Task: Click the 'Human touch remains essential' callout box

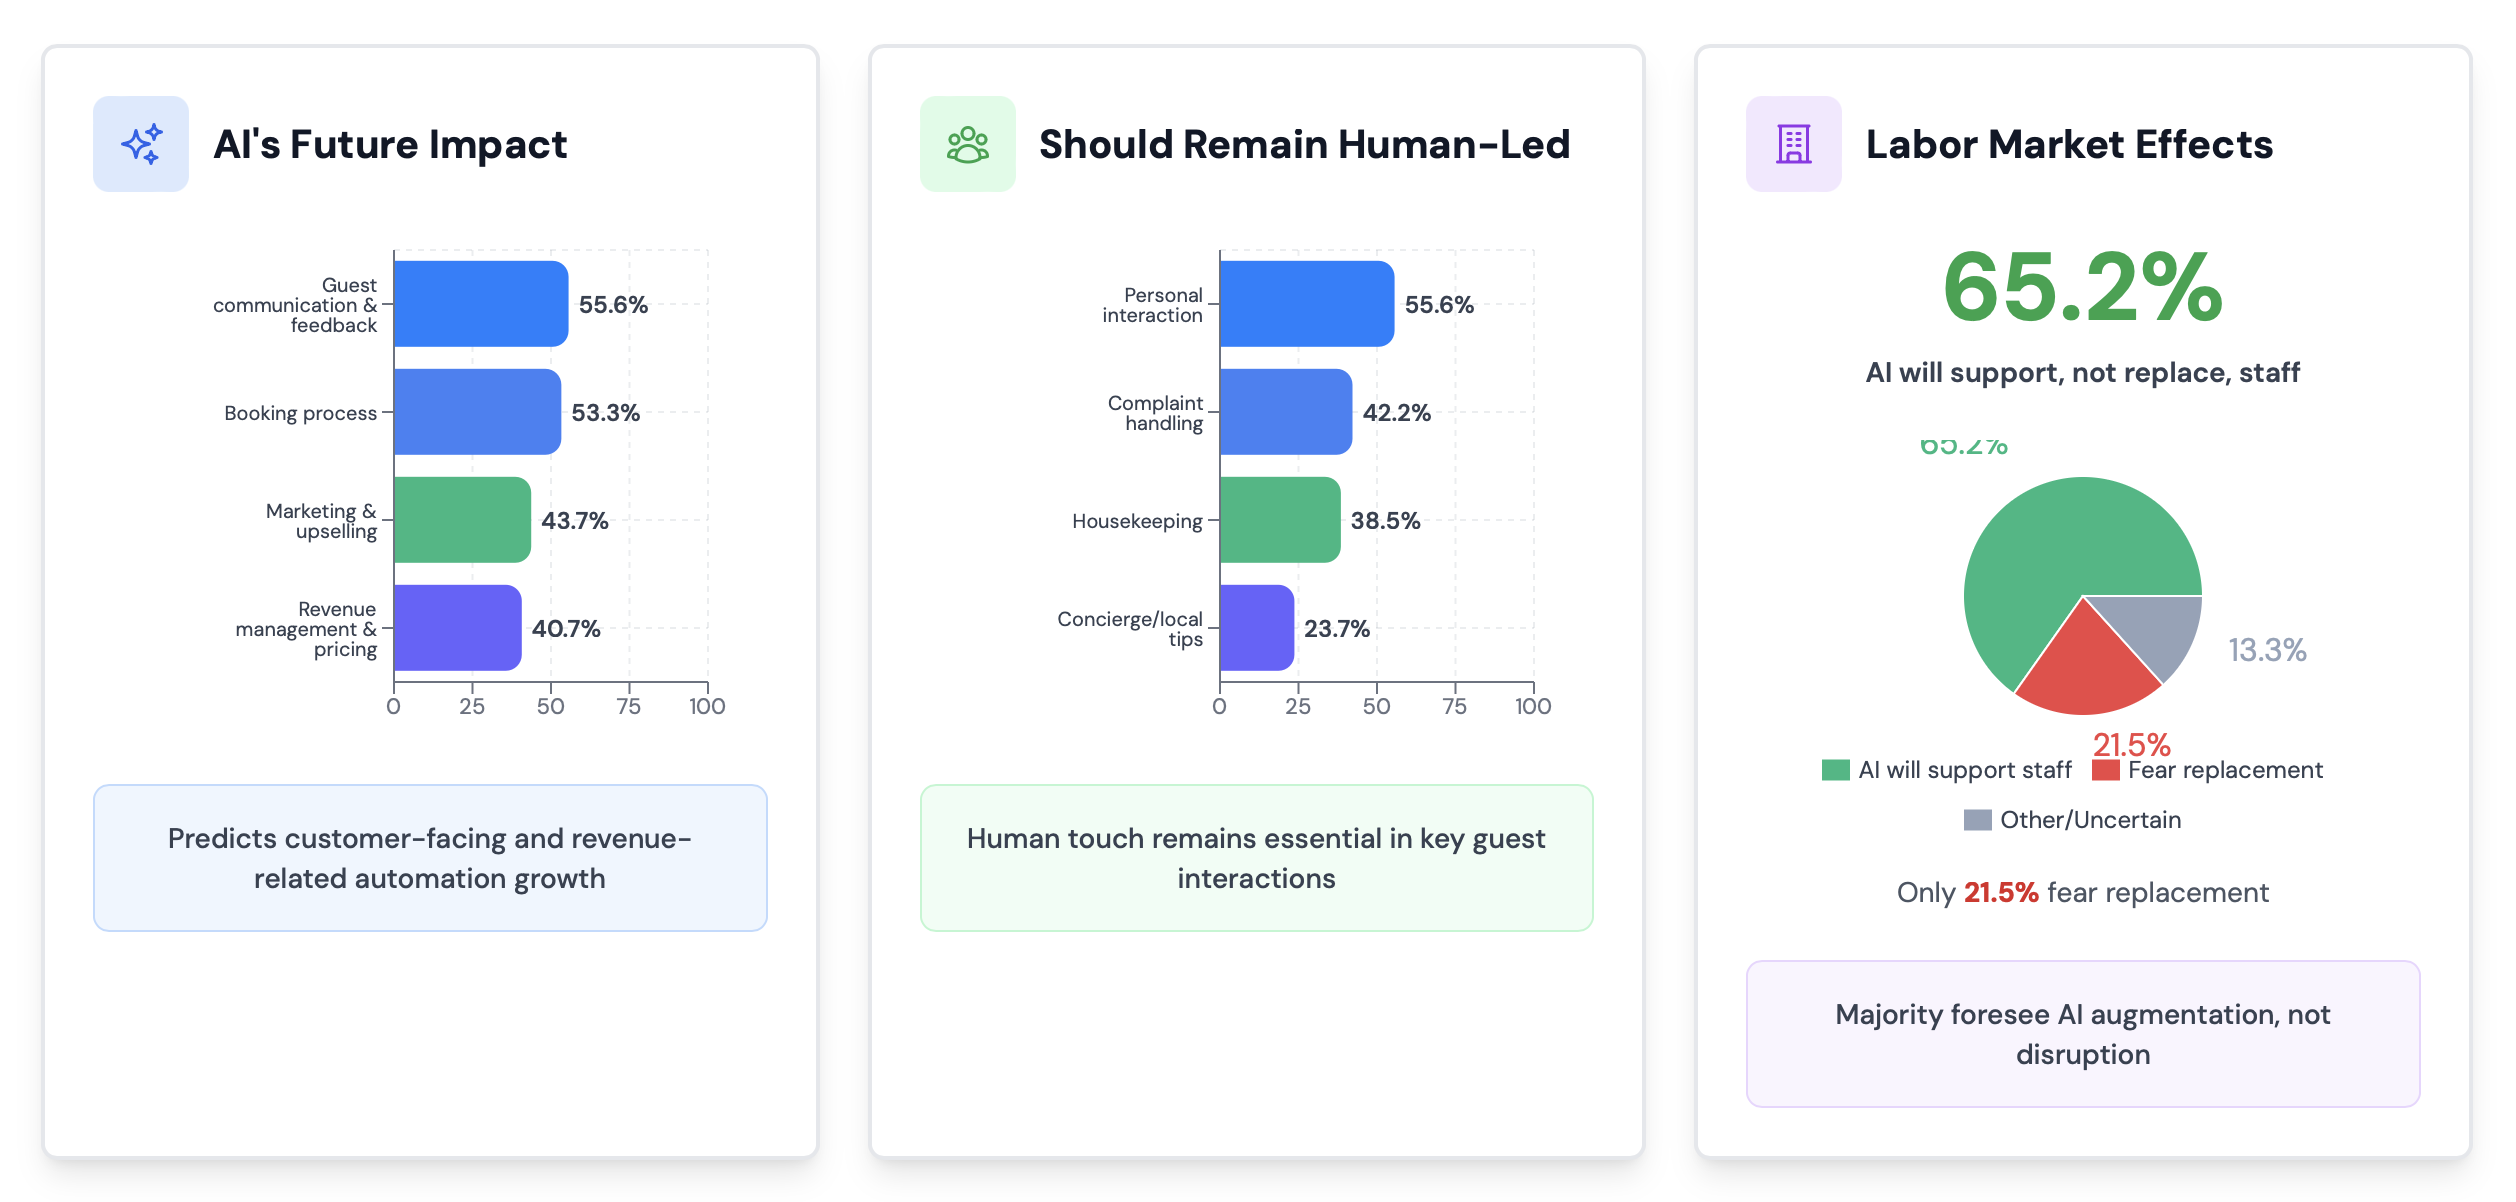Action: (x=1256, y=858)
